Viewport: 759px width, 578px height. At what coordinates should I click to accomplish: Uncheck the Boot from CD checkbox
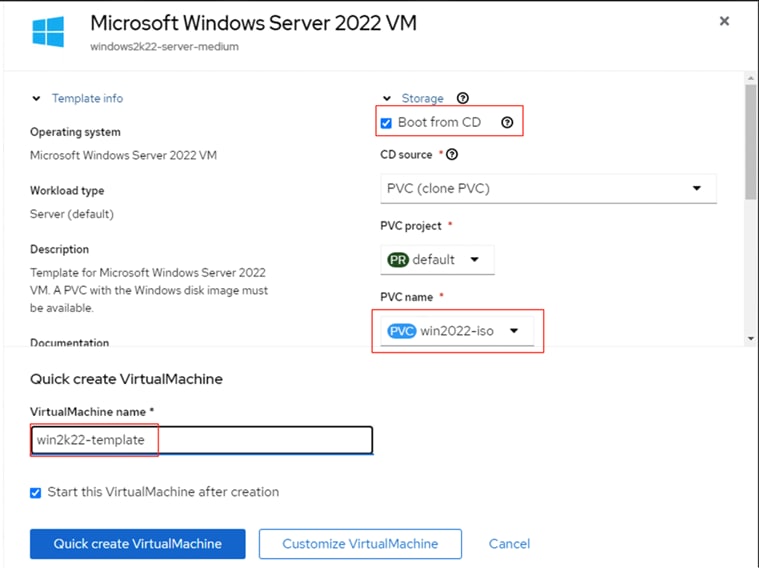pos(386,123)
